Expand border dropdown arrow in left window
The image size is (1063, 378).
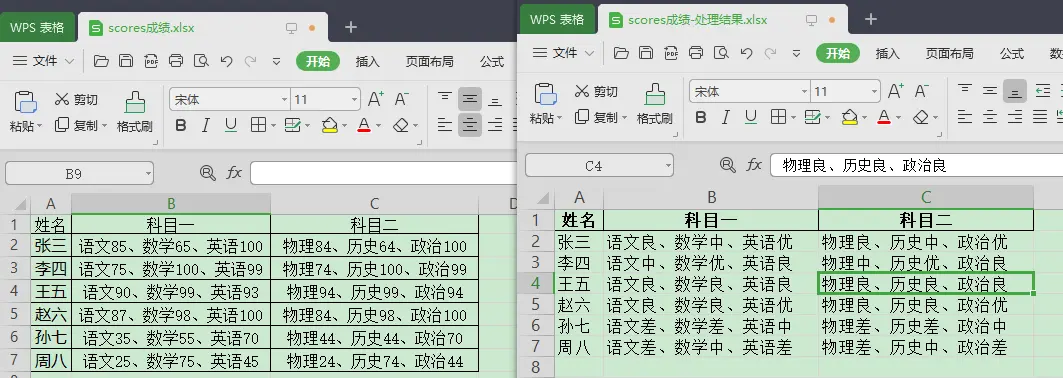point(273,125)
